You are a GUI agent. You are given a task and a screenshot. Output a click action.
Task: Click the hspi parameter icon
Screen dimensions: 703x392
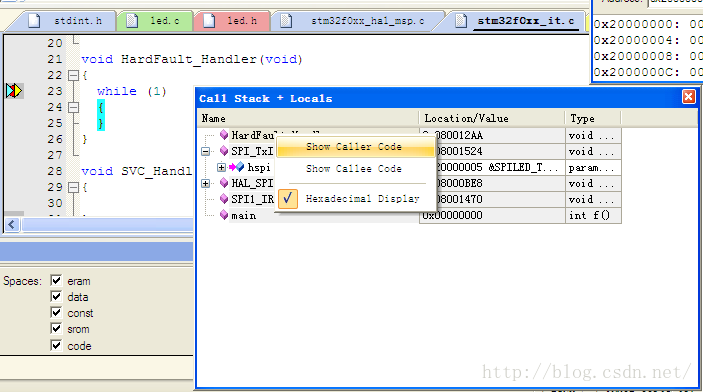point(237,167)
